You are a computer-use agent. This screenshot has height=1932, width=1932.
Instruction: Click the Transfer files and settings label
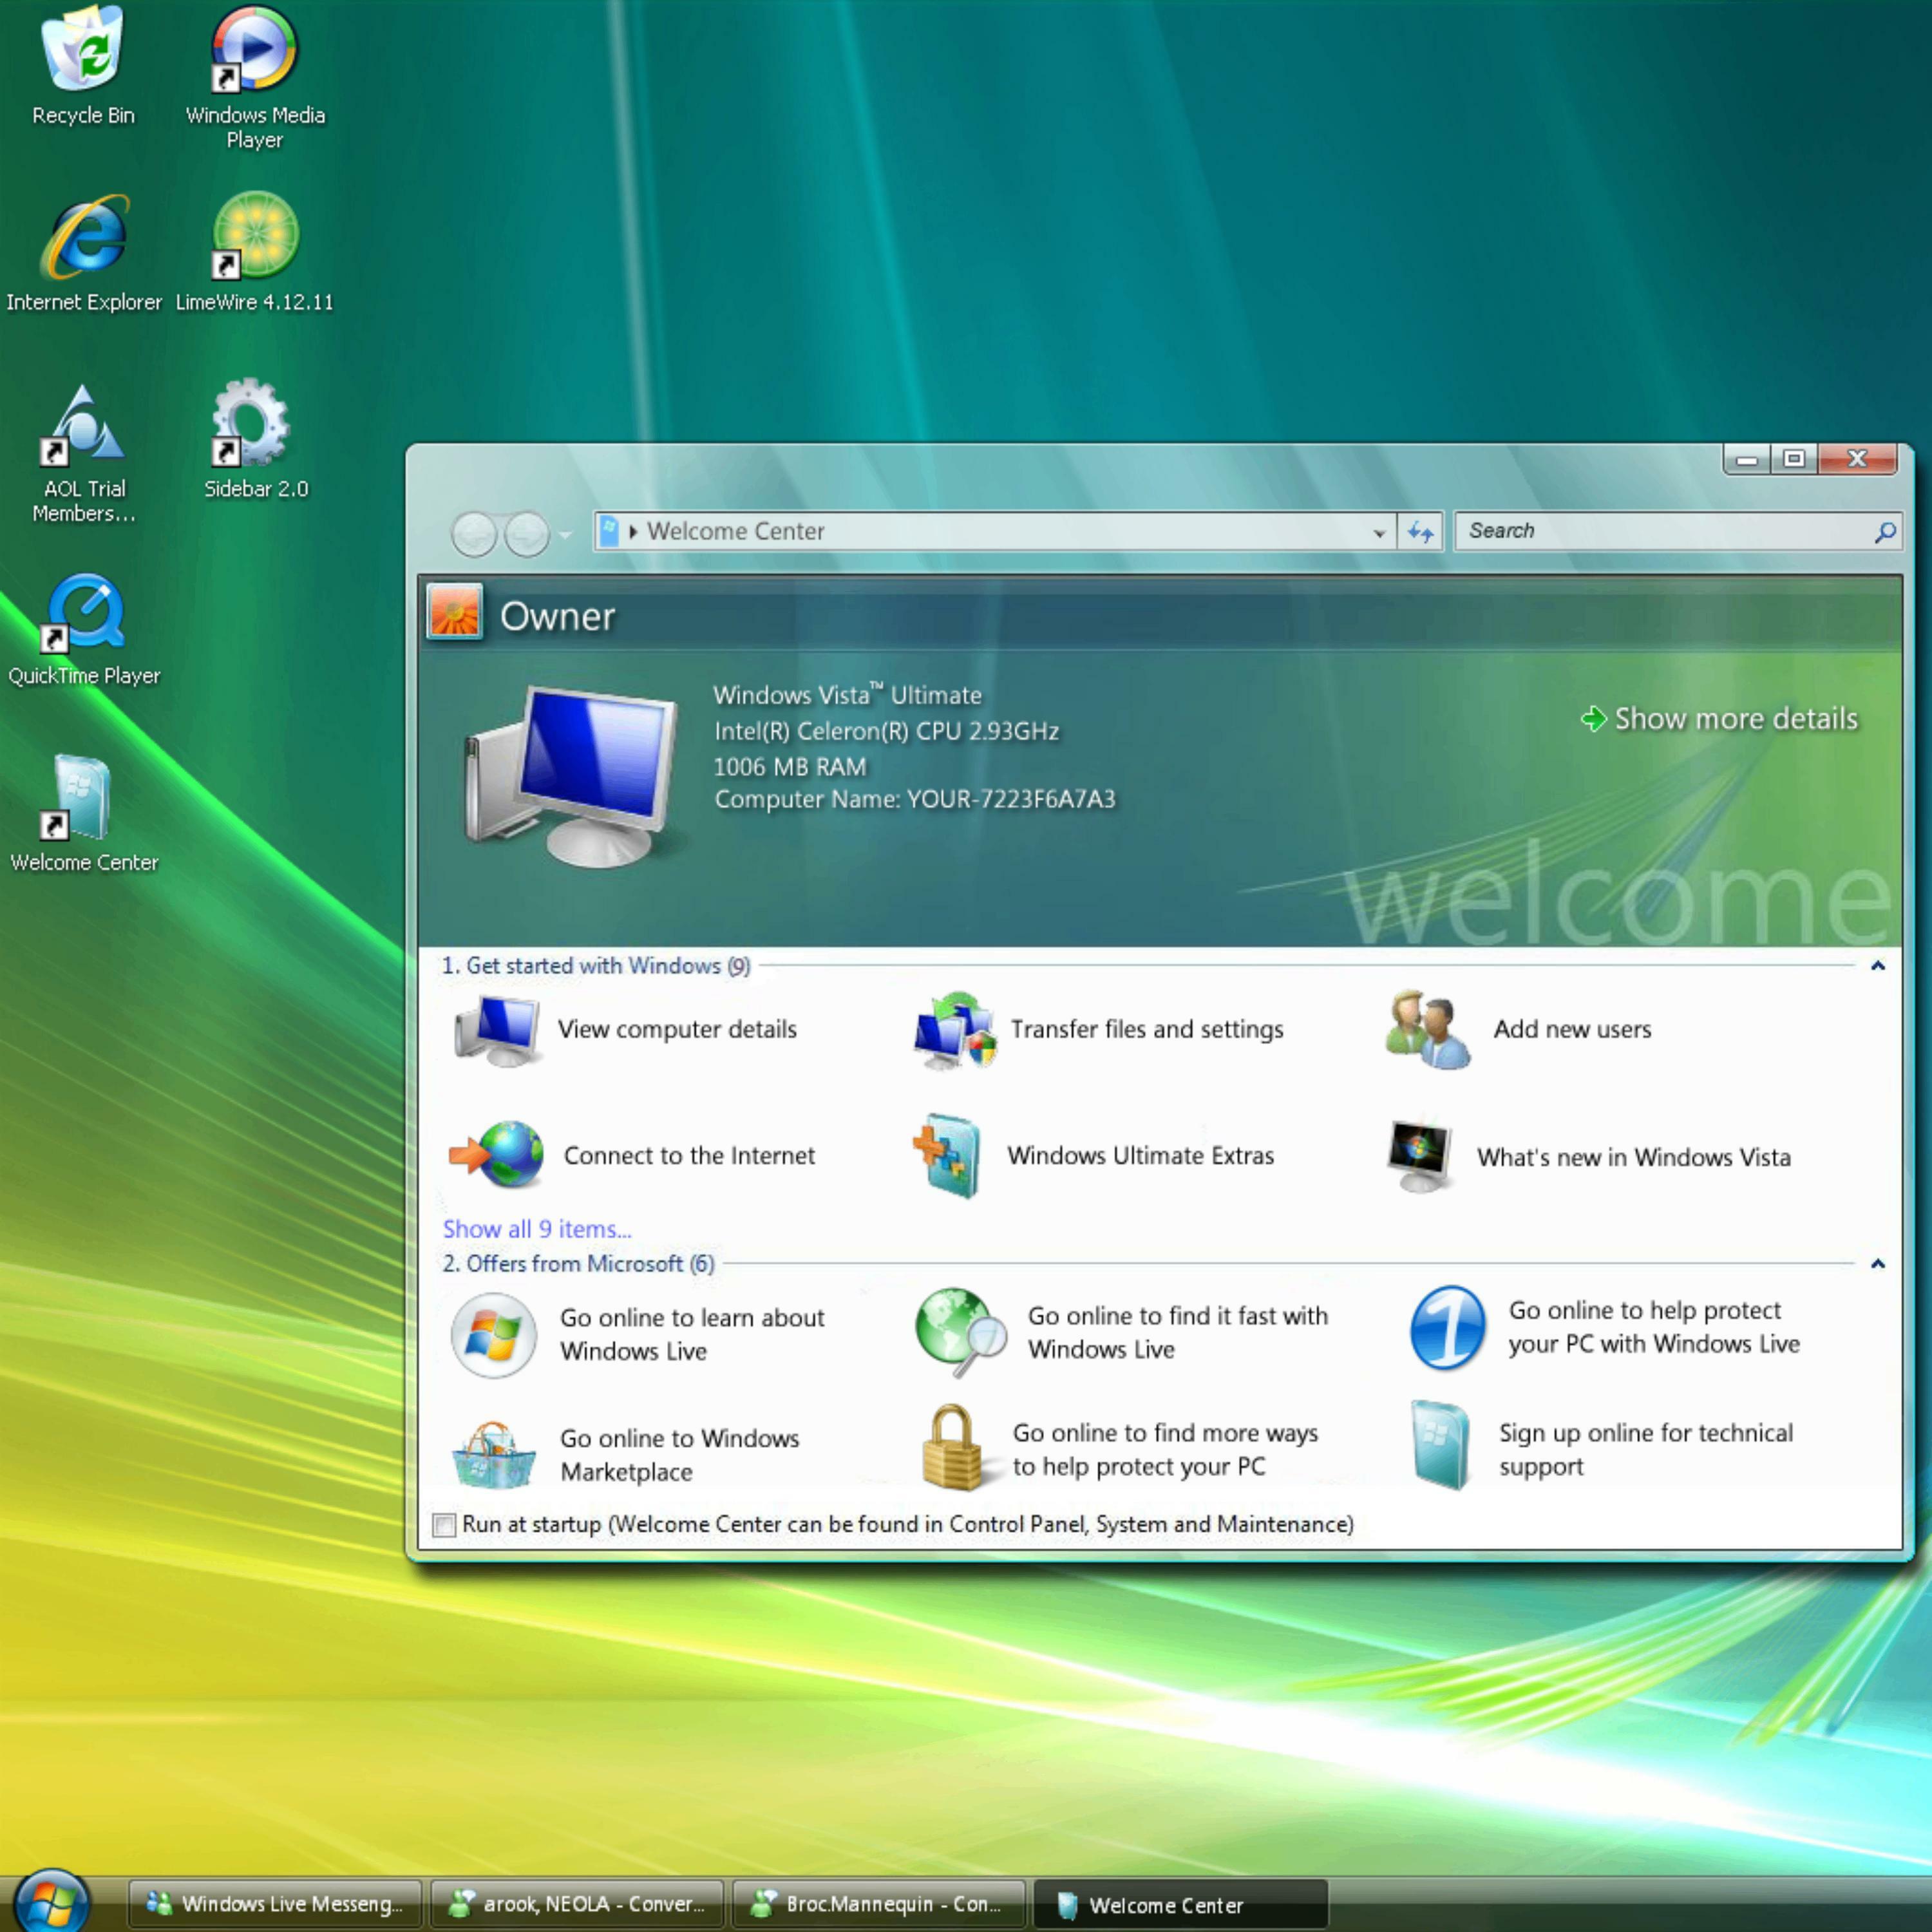[x=1147, y=1030]
